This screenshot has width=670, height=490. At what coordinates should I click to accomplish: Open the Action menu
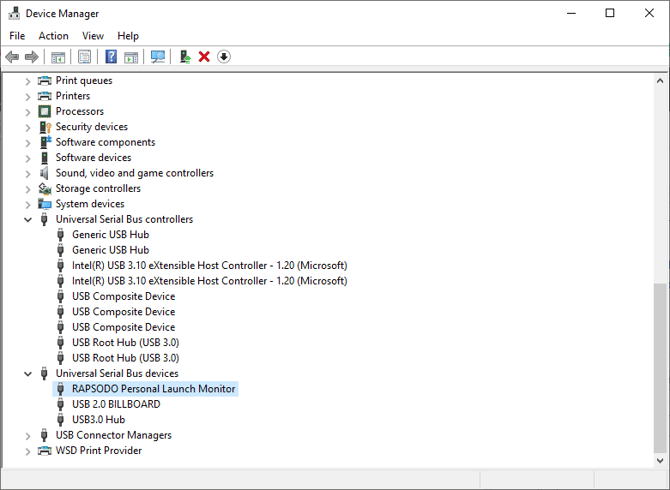53,36
